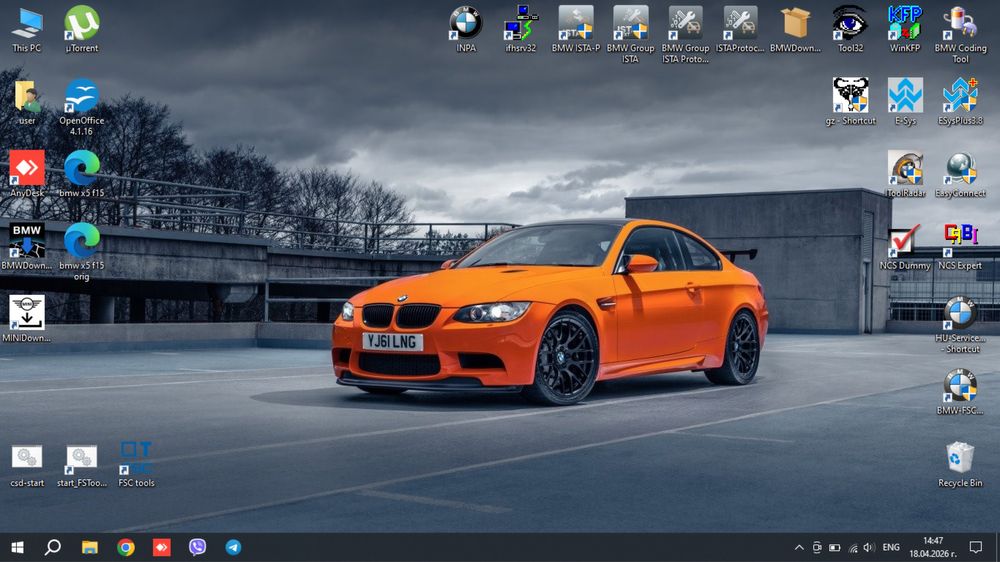Select the 'bmw x5 f15 orig' file
Screen dimensions: 1000x562
pos(82,252)
